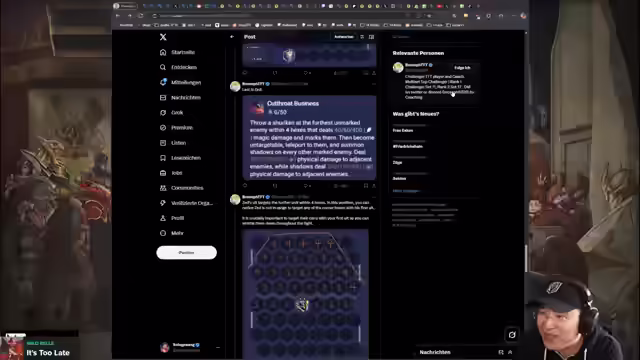Open more options on hex board post
The width and height of the screenshot is (640, 360).
[x=373, y=197]
